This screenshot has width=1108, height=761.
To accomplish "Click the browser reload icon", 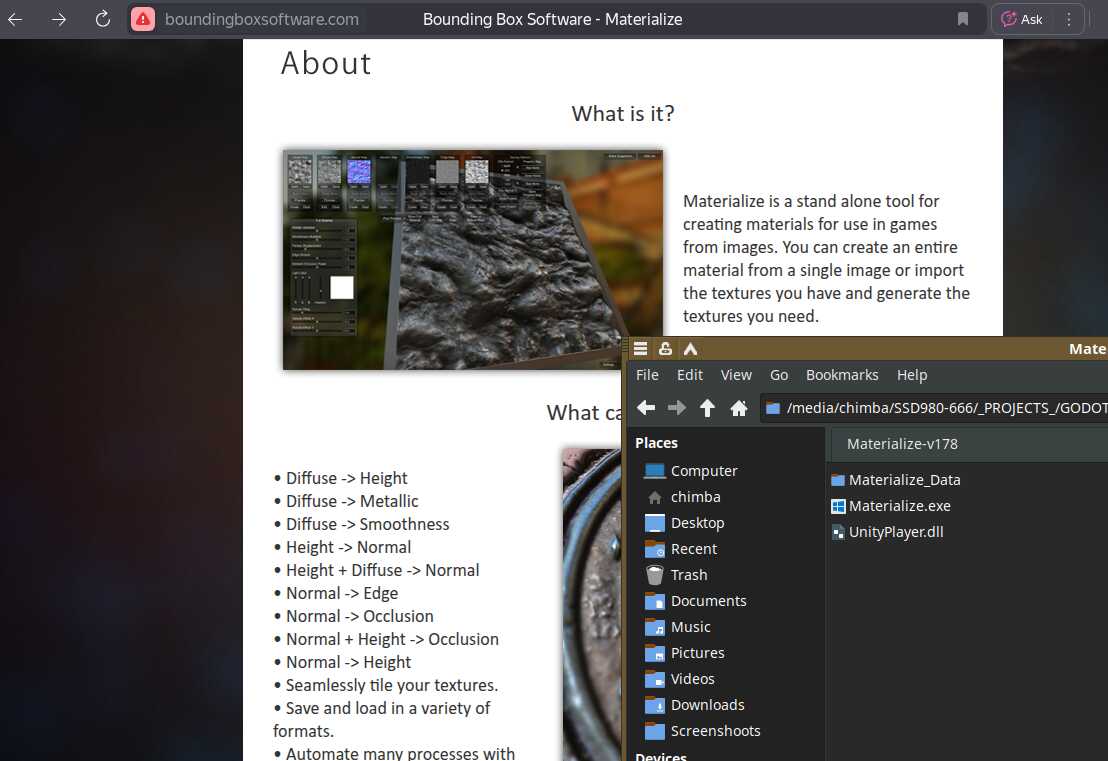I will click(x=102, y=19).
